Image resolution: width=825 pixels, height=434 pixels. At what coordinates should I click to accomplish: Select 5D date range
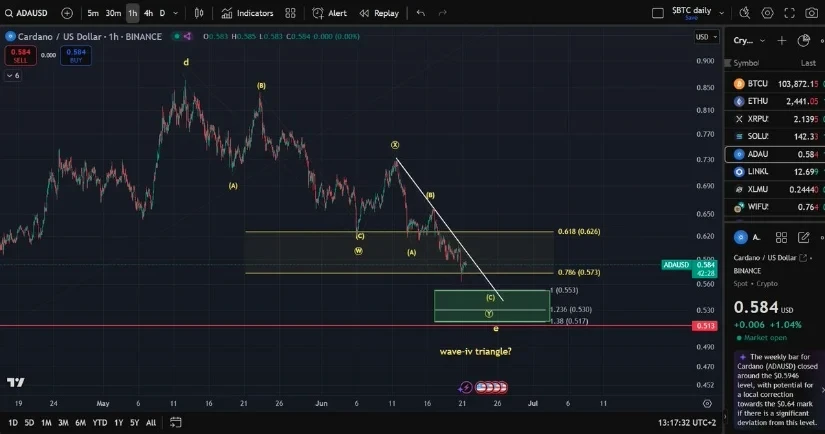click(29, 422)
